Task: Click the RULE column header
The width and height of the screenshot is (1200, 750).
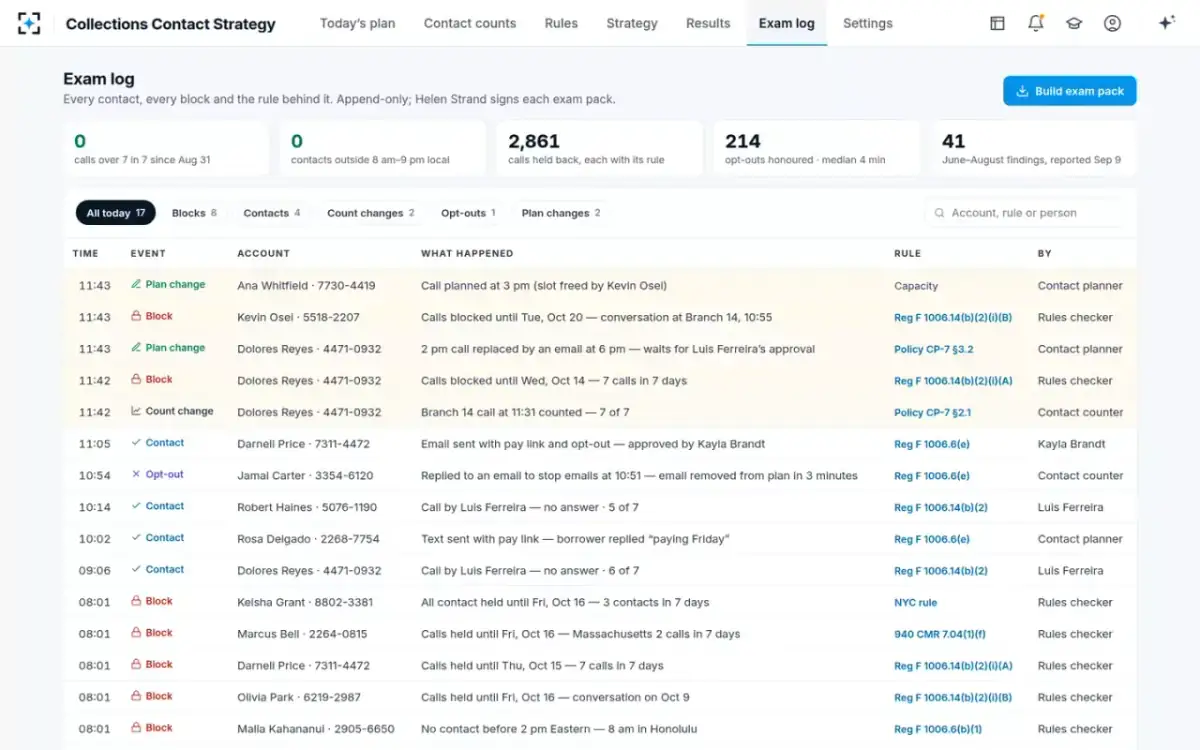Action: pos(907,254)
